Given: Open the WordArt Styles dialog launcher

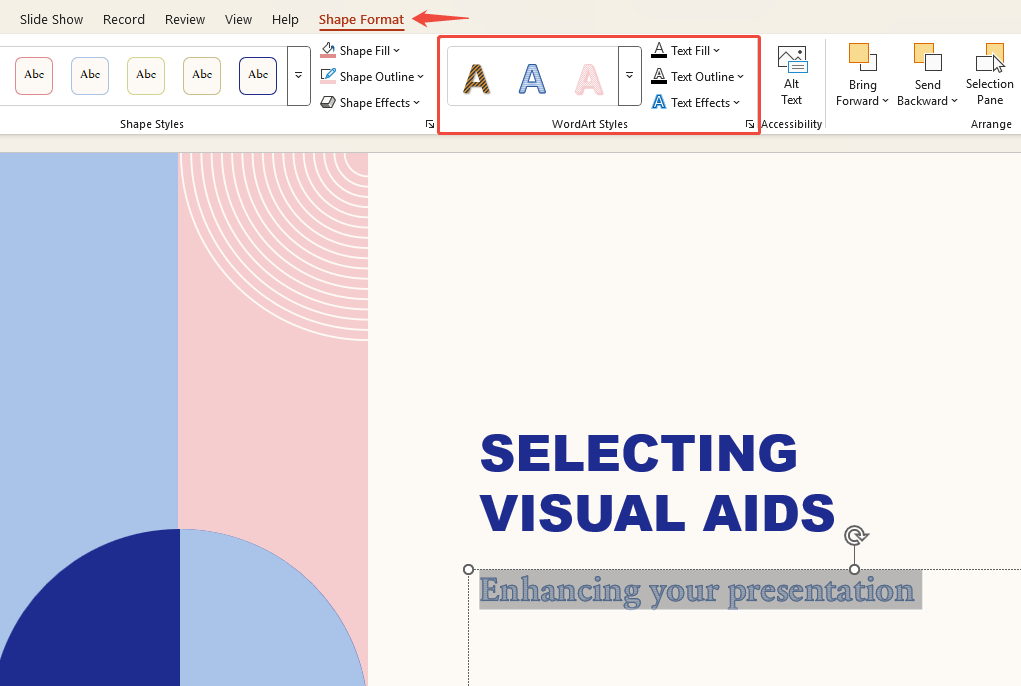Looking at the screenshot, I should (749, 124).
